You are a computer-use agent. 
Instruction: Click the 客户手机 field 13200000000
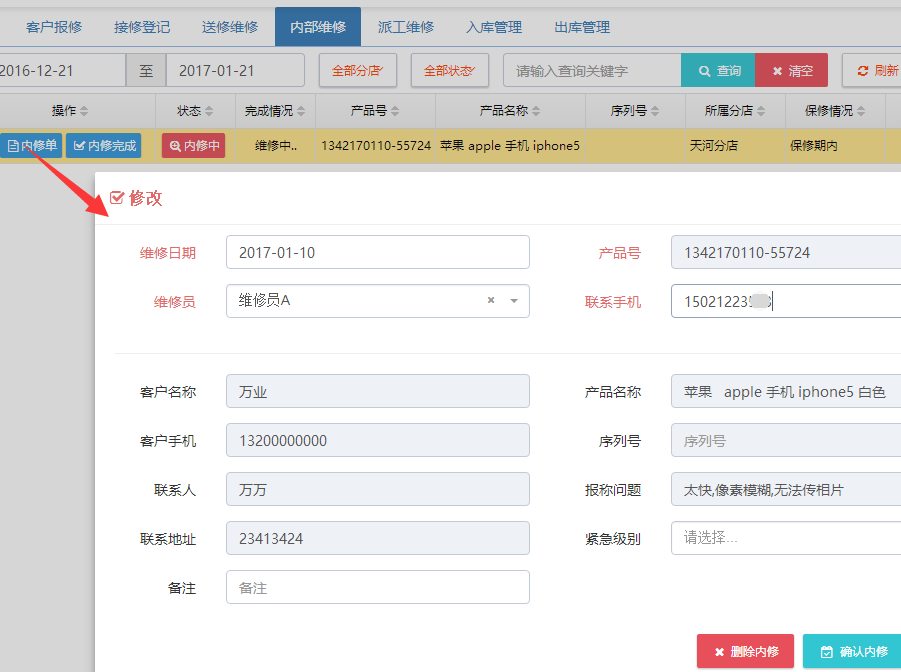(378, 440)
